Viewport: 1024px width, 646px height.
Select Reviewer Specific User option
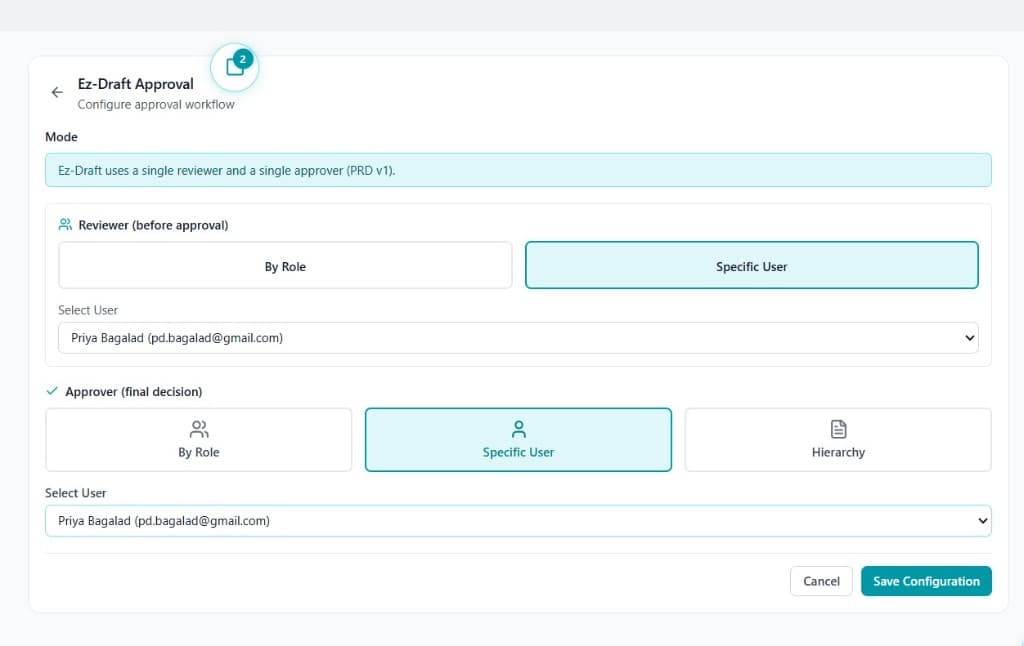point(752,265)
